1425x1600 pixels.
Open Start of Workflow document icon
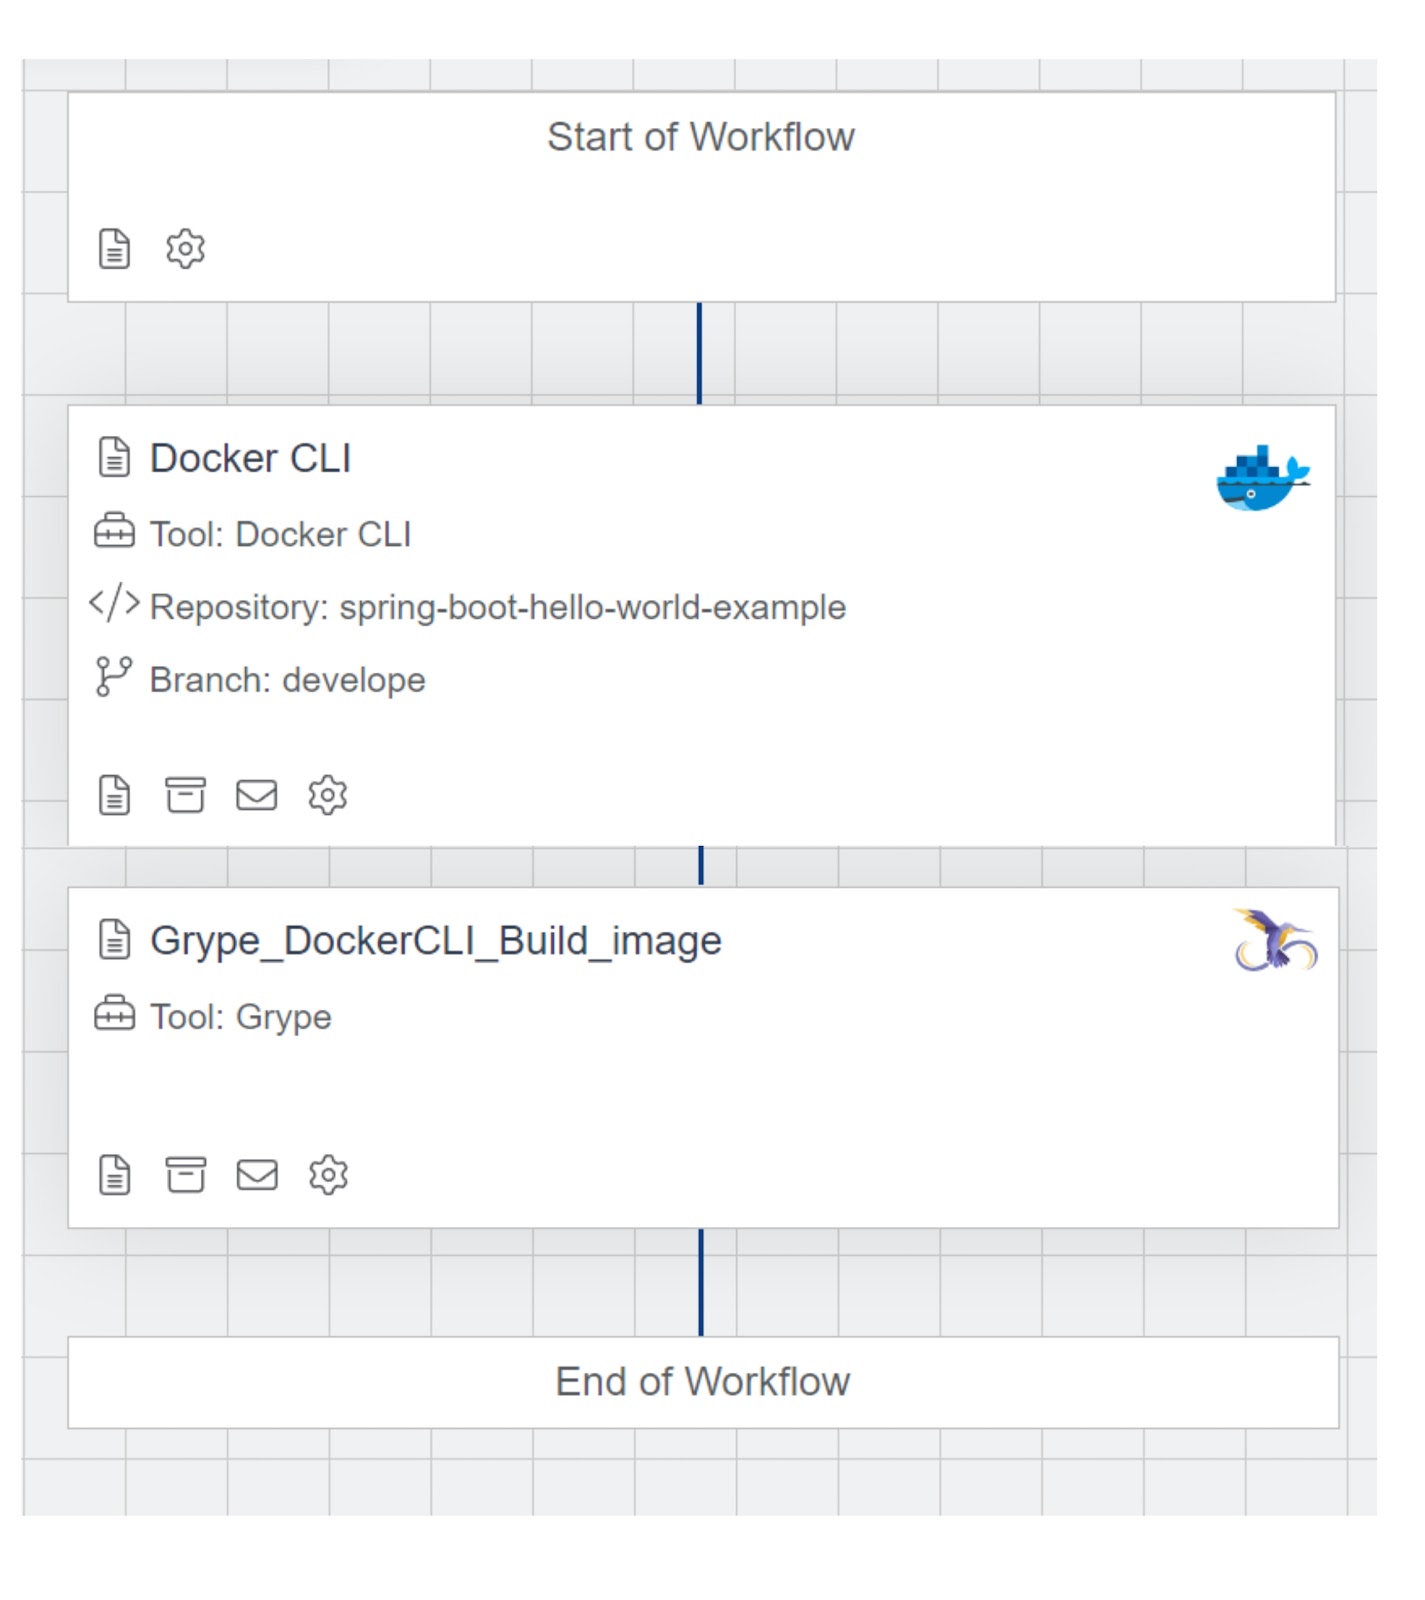point(114,249)
